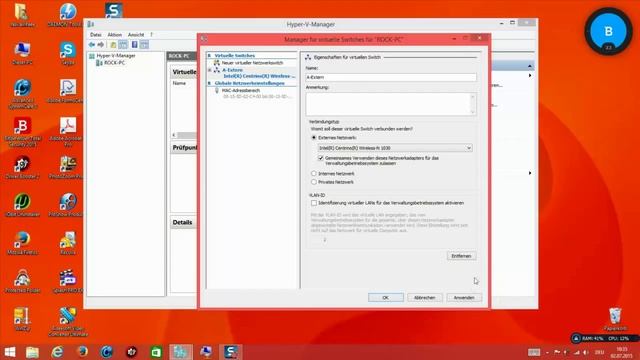The width and height of the screenshot is (640, 360).
Task: Select MAC-Adressbereich entry icon
Action: click(217, 91)
